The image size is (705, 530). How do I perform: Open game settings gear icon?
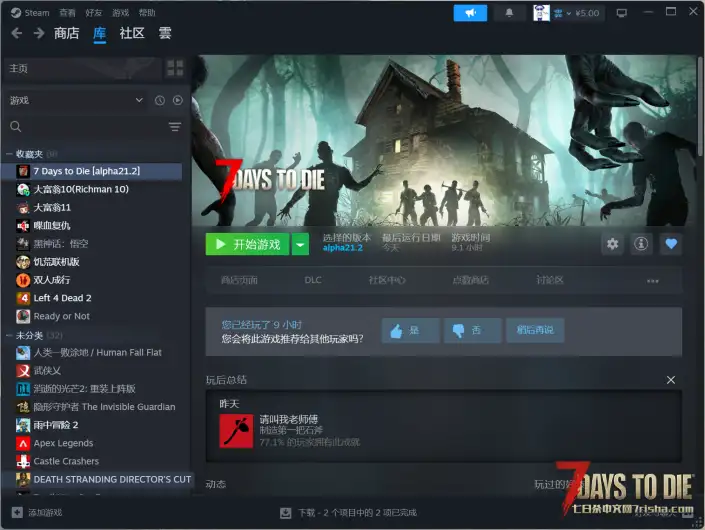pyautogui.click(x=612, y=244)
